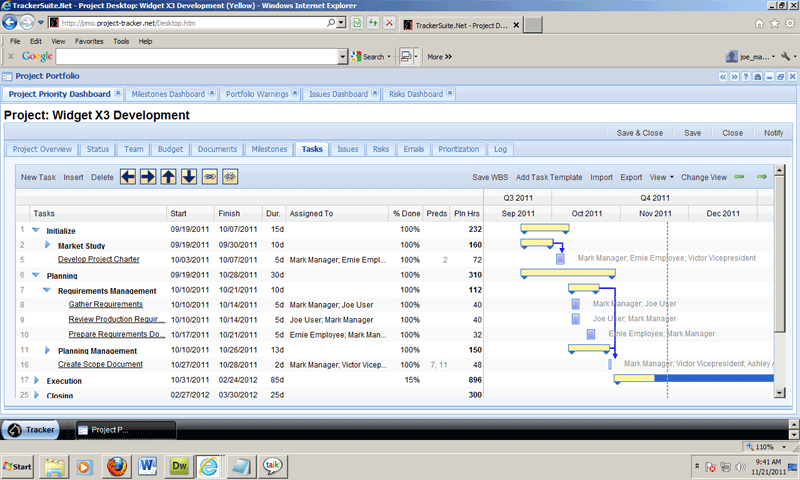The image size is (800, 480).
Task: Open Develop Project Charter task link
Action: 98,259
